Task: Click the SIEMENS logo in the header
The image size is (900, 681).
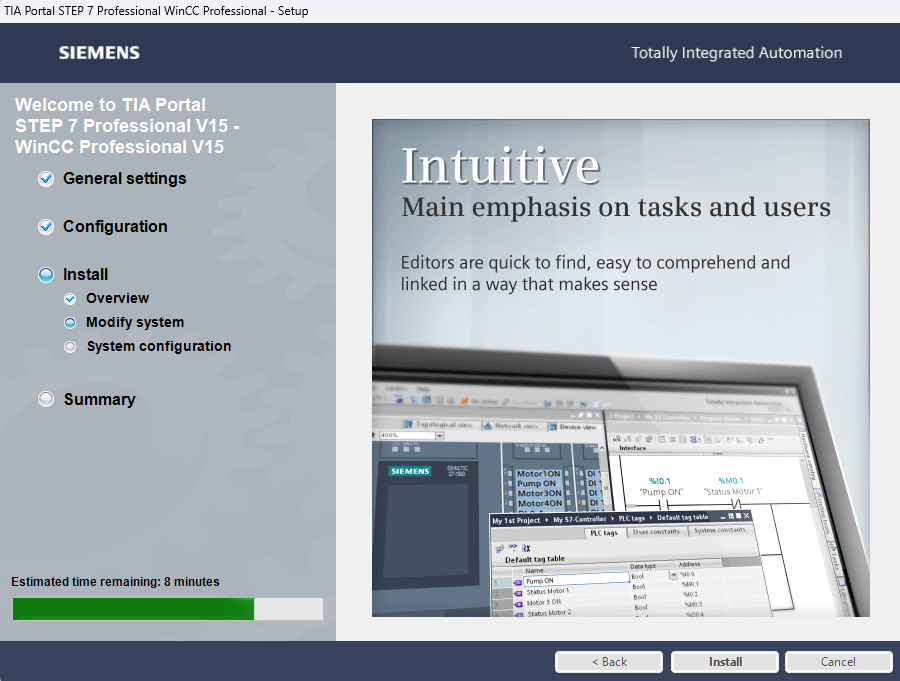Action: [x=99, y=53]
